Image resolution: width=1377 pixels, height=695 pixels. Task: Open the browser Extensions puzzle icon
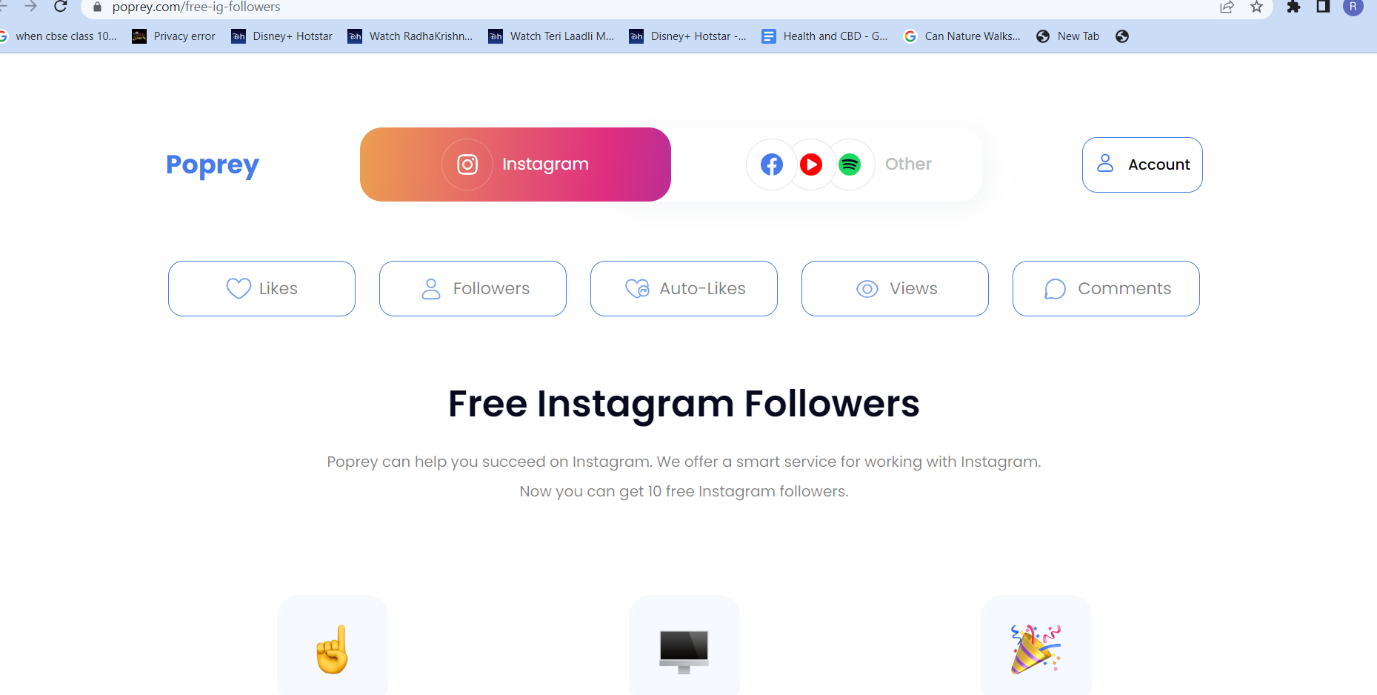1293,6
